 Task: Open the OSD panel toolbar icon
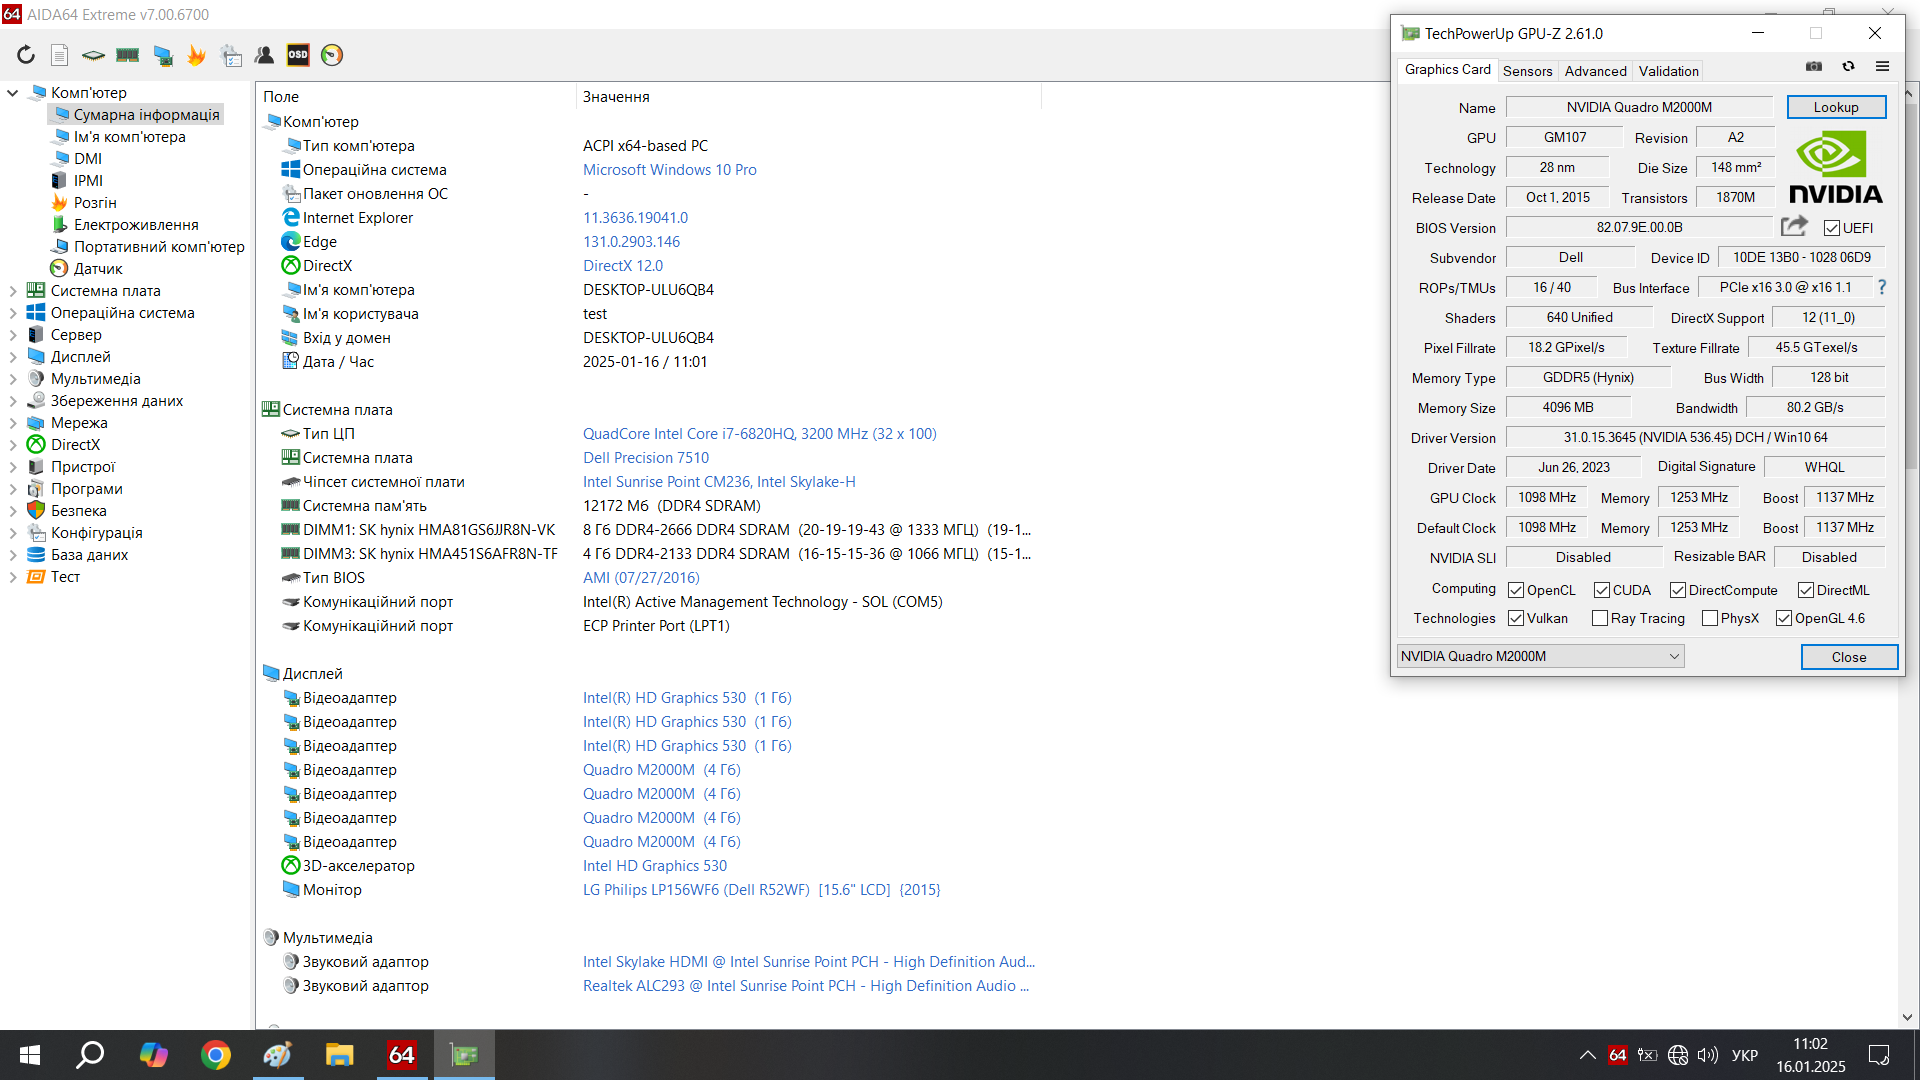298,55
